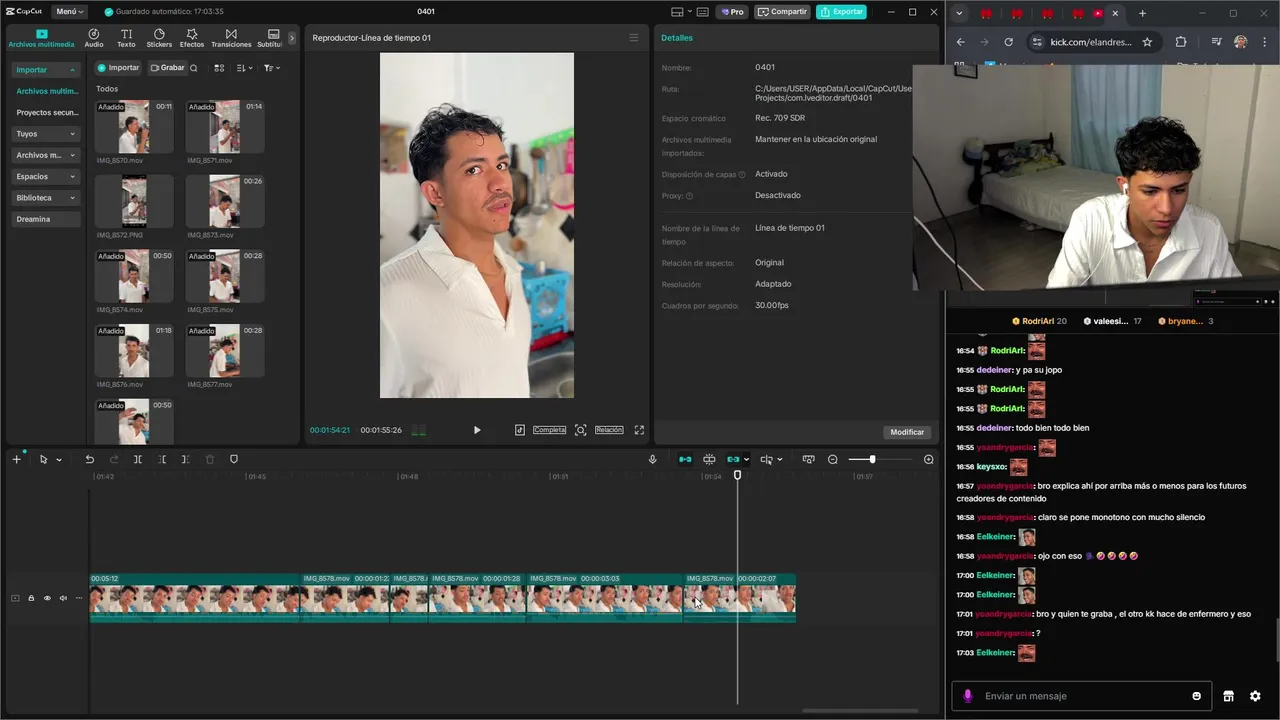Select the IMG_8573.mov thumbnail
This screenshot has width=1280, height=720.
click(x=225, y=201)
